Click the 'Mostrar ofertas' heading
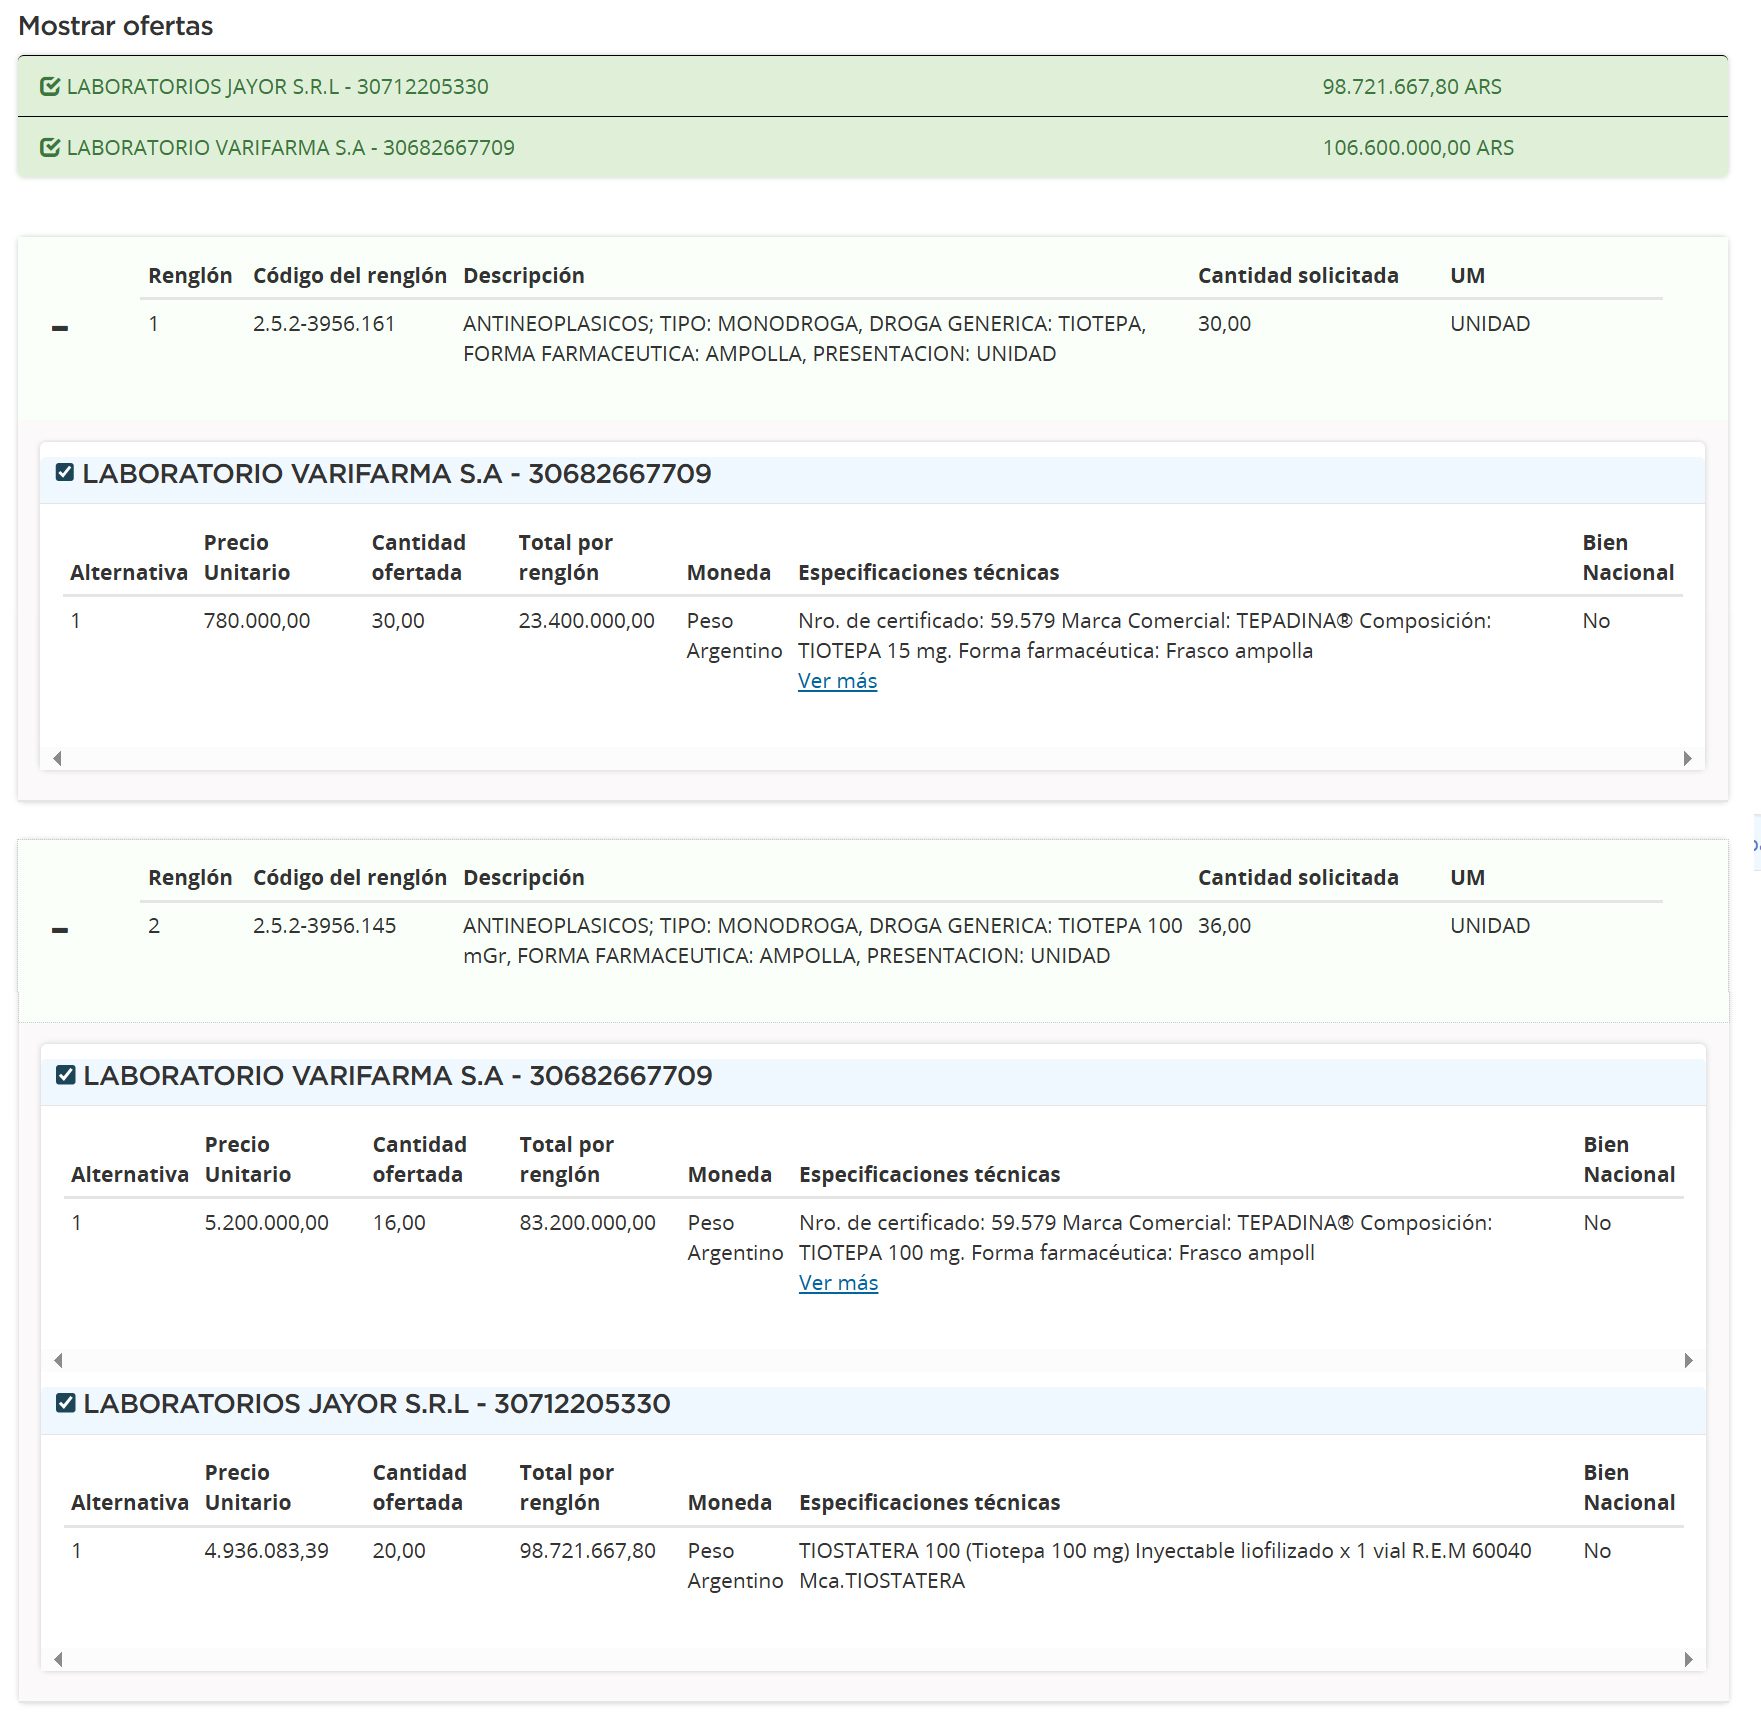This screenshot has width=1761, height=1728. click(x=116, y=26)
